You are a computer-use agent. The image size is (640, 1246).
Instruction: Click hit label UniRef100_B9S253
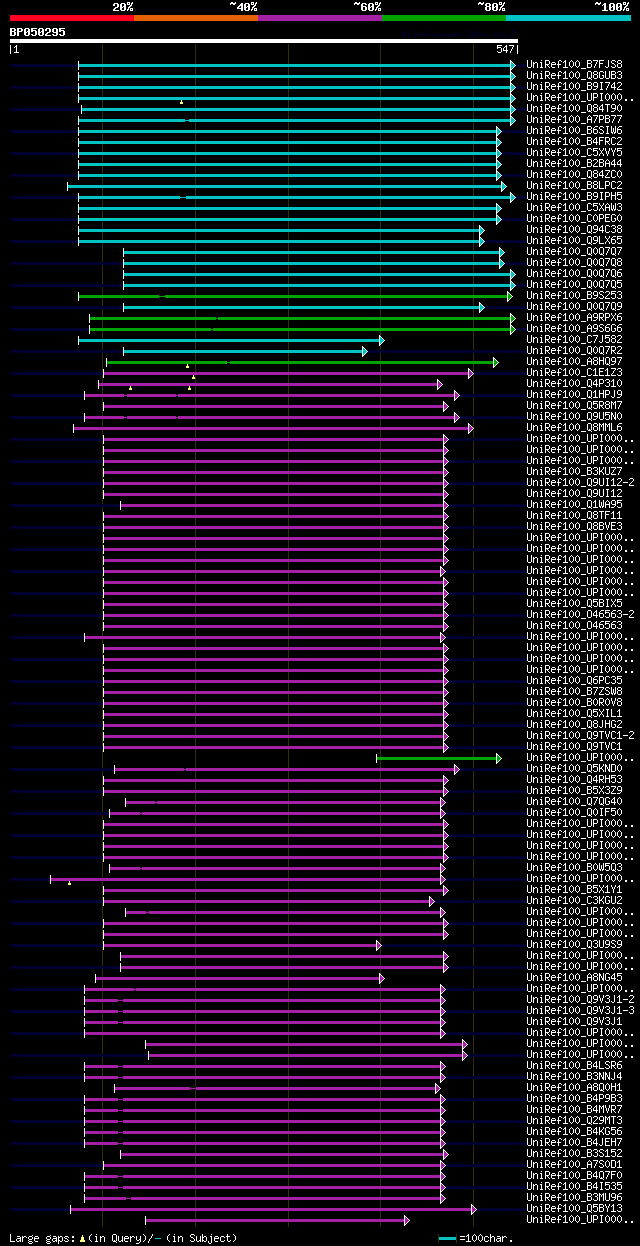tap(574, 295)
